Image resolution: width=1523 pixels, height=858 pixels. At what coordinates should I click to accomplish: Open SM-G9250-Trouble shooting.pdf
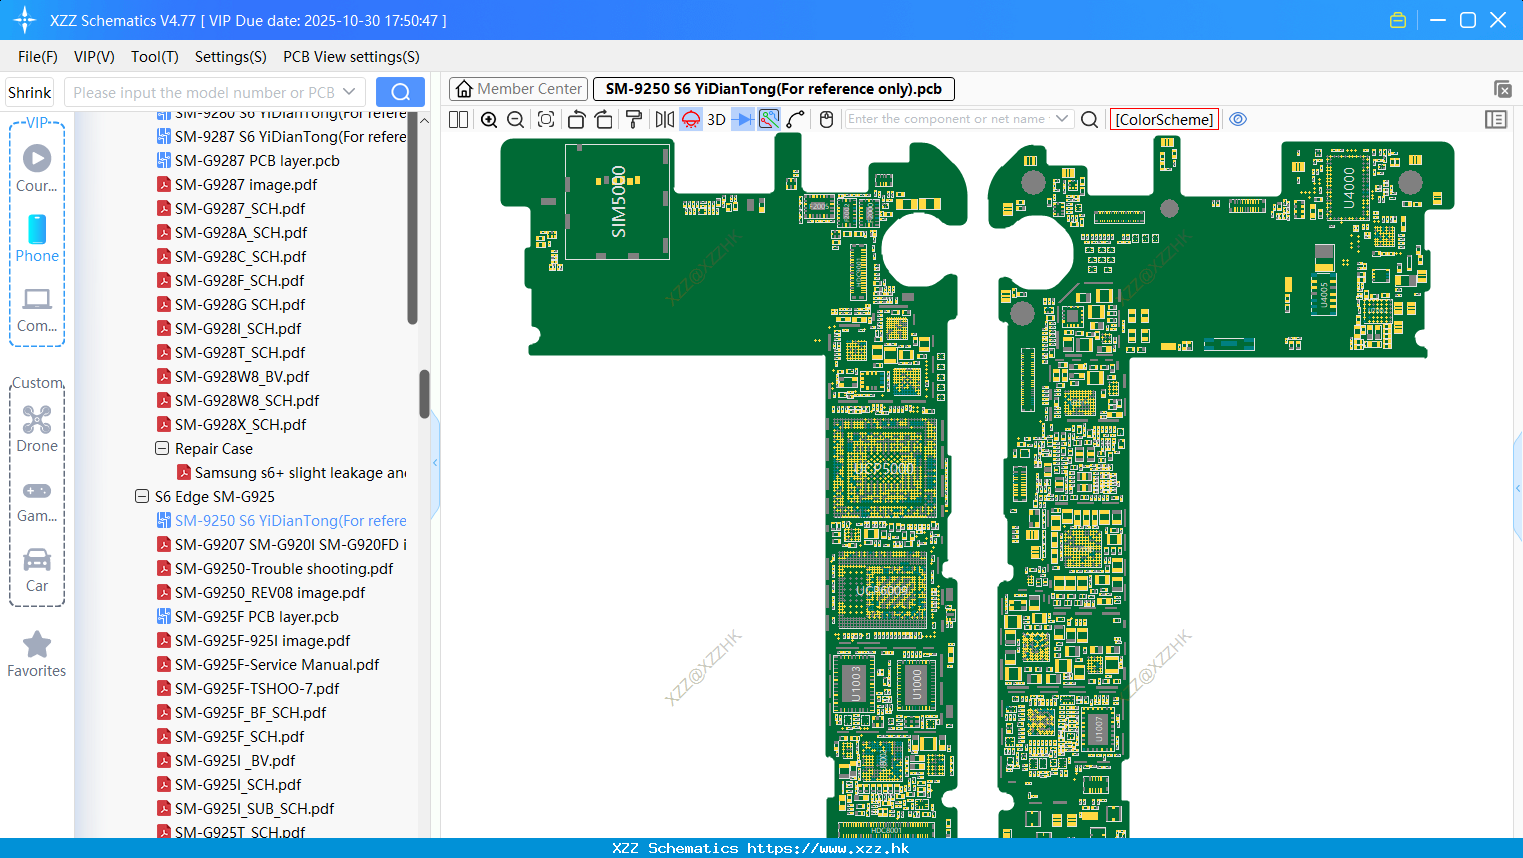click(x=284, y=568)
